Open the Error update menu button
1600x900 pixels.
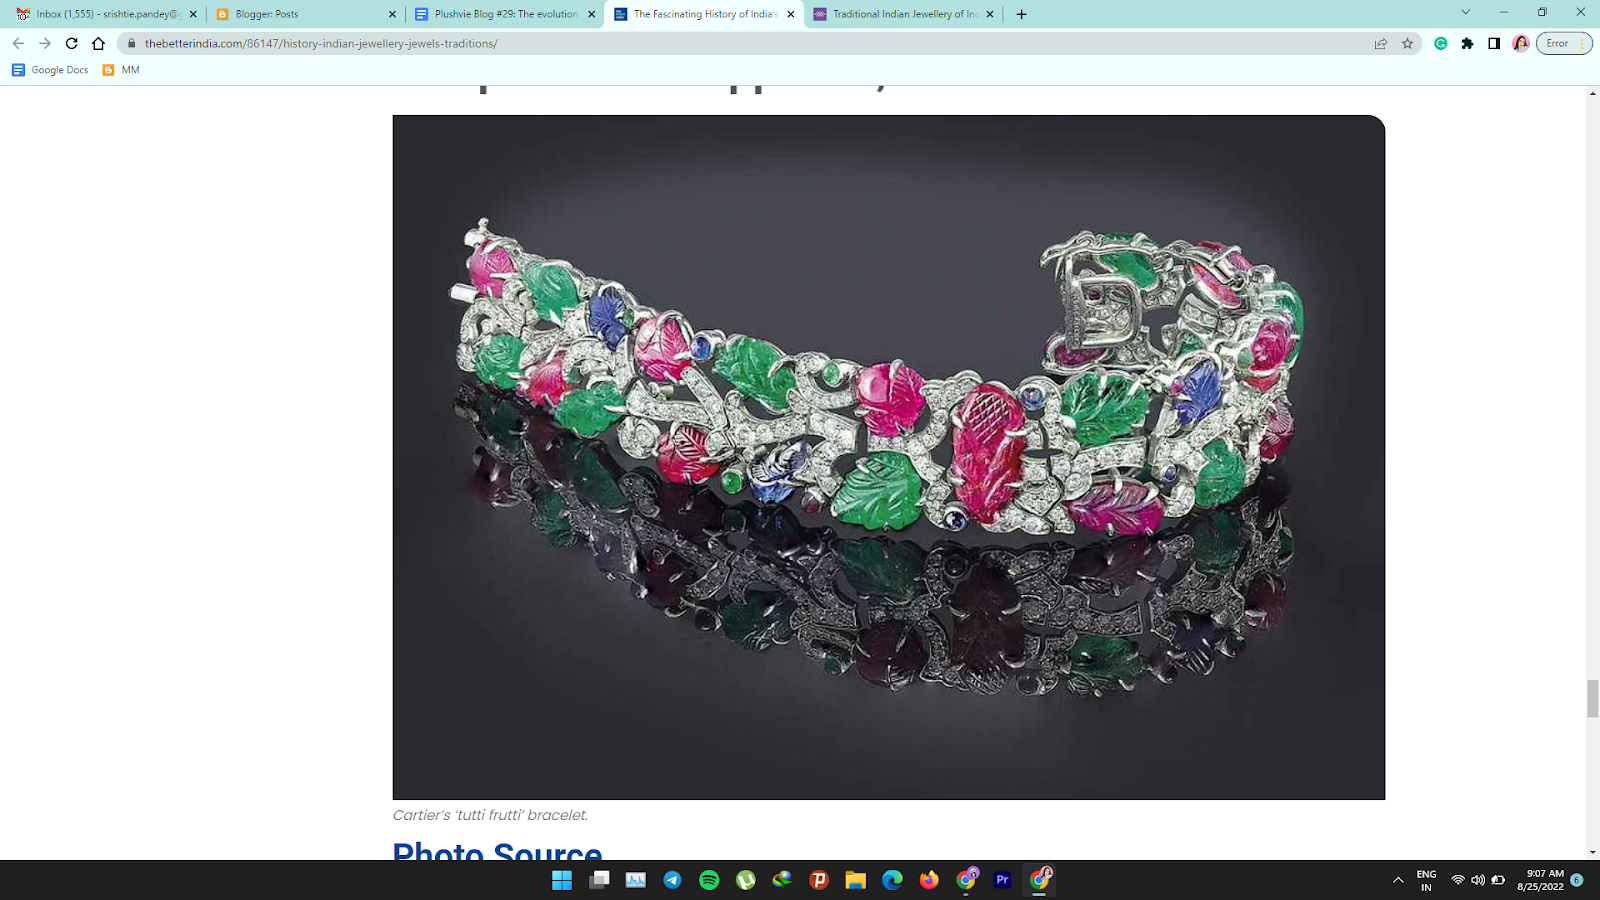coord(1564,43)
